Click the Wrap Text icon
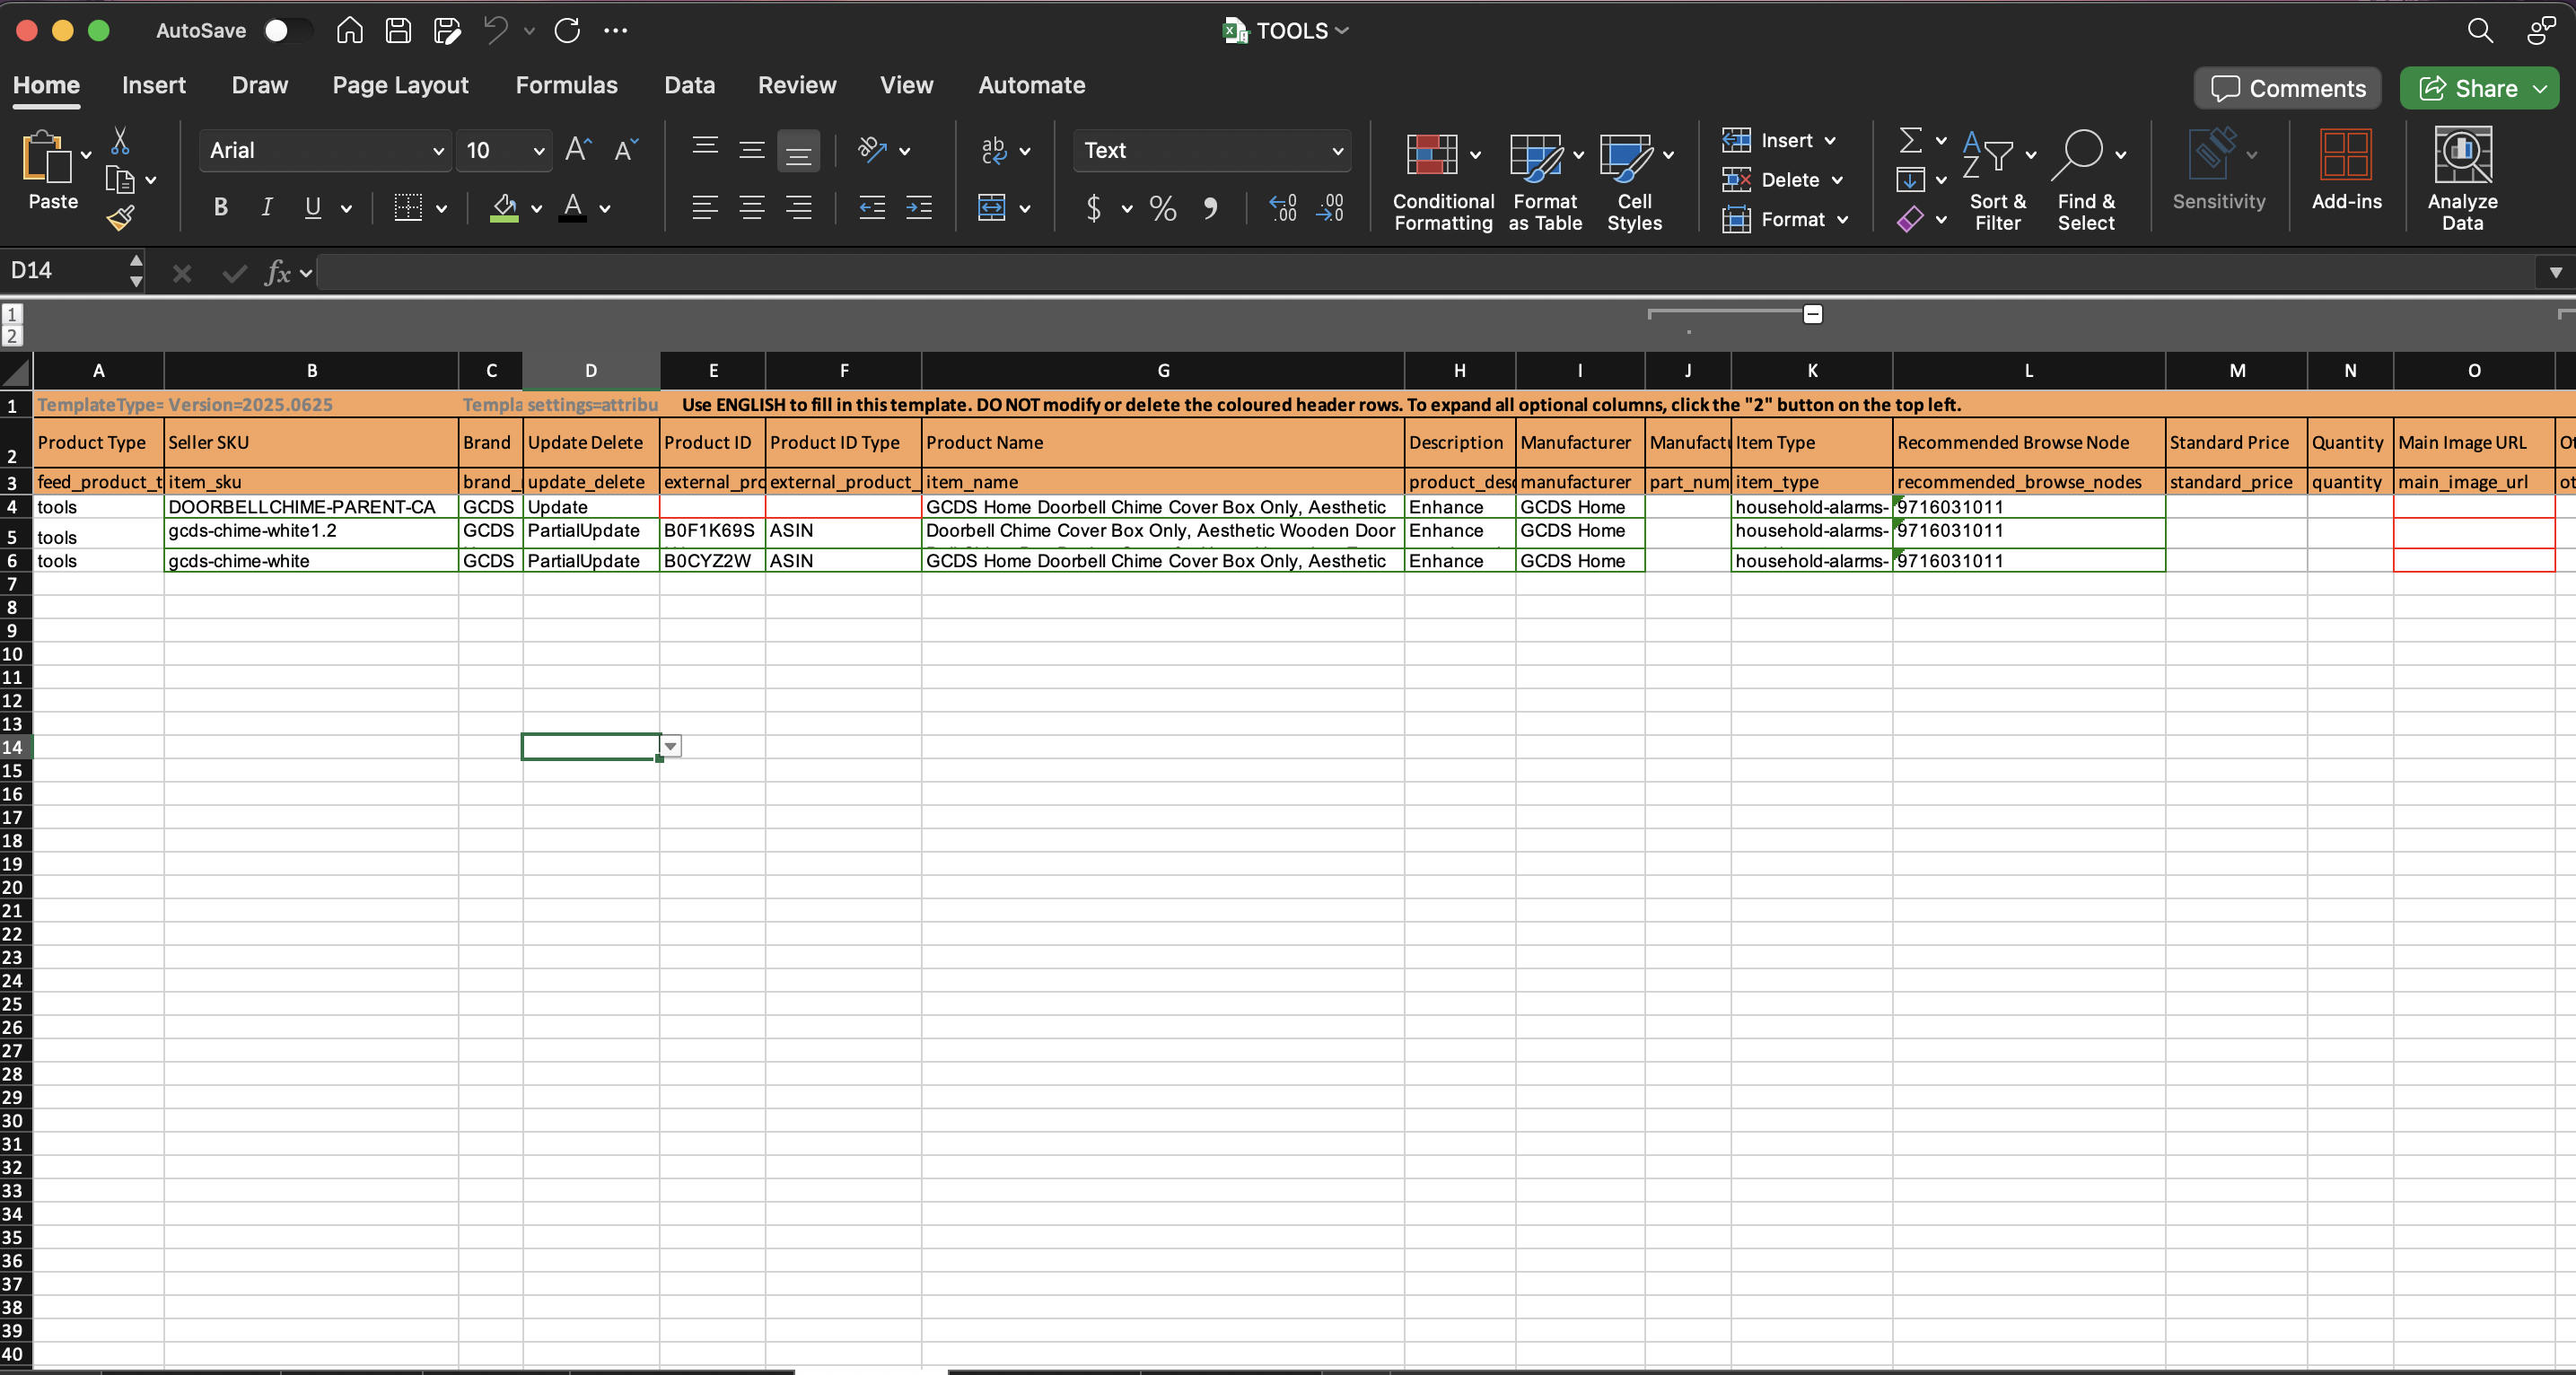Screen dimensions: 2576x1375 coord(994,150)
